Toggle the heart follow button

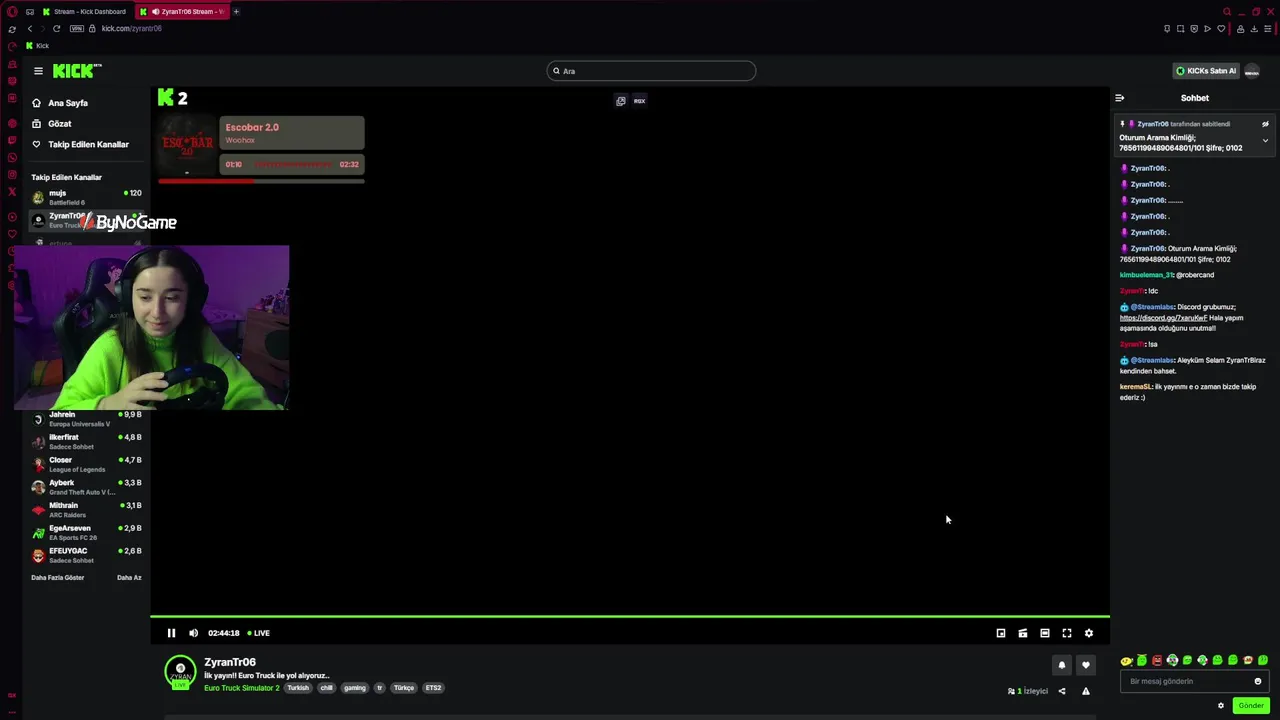coord(1086,665)
